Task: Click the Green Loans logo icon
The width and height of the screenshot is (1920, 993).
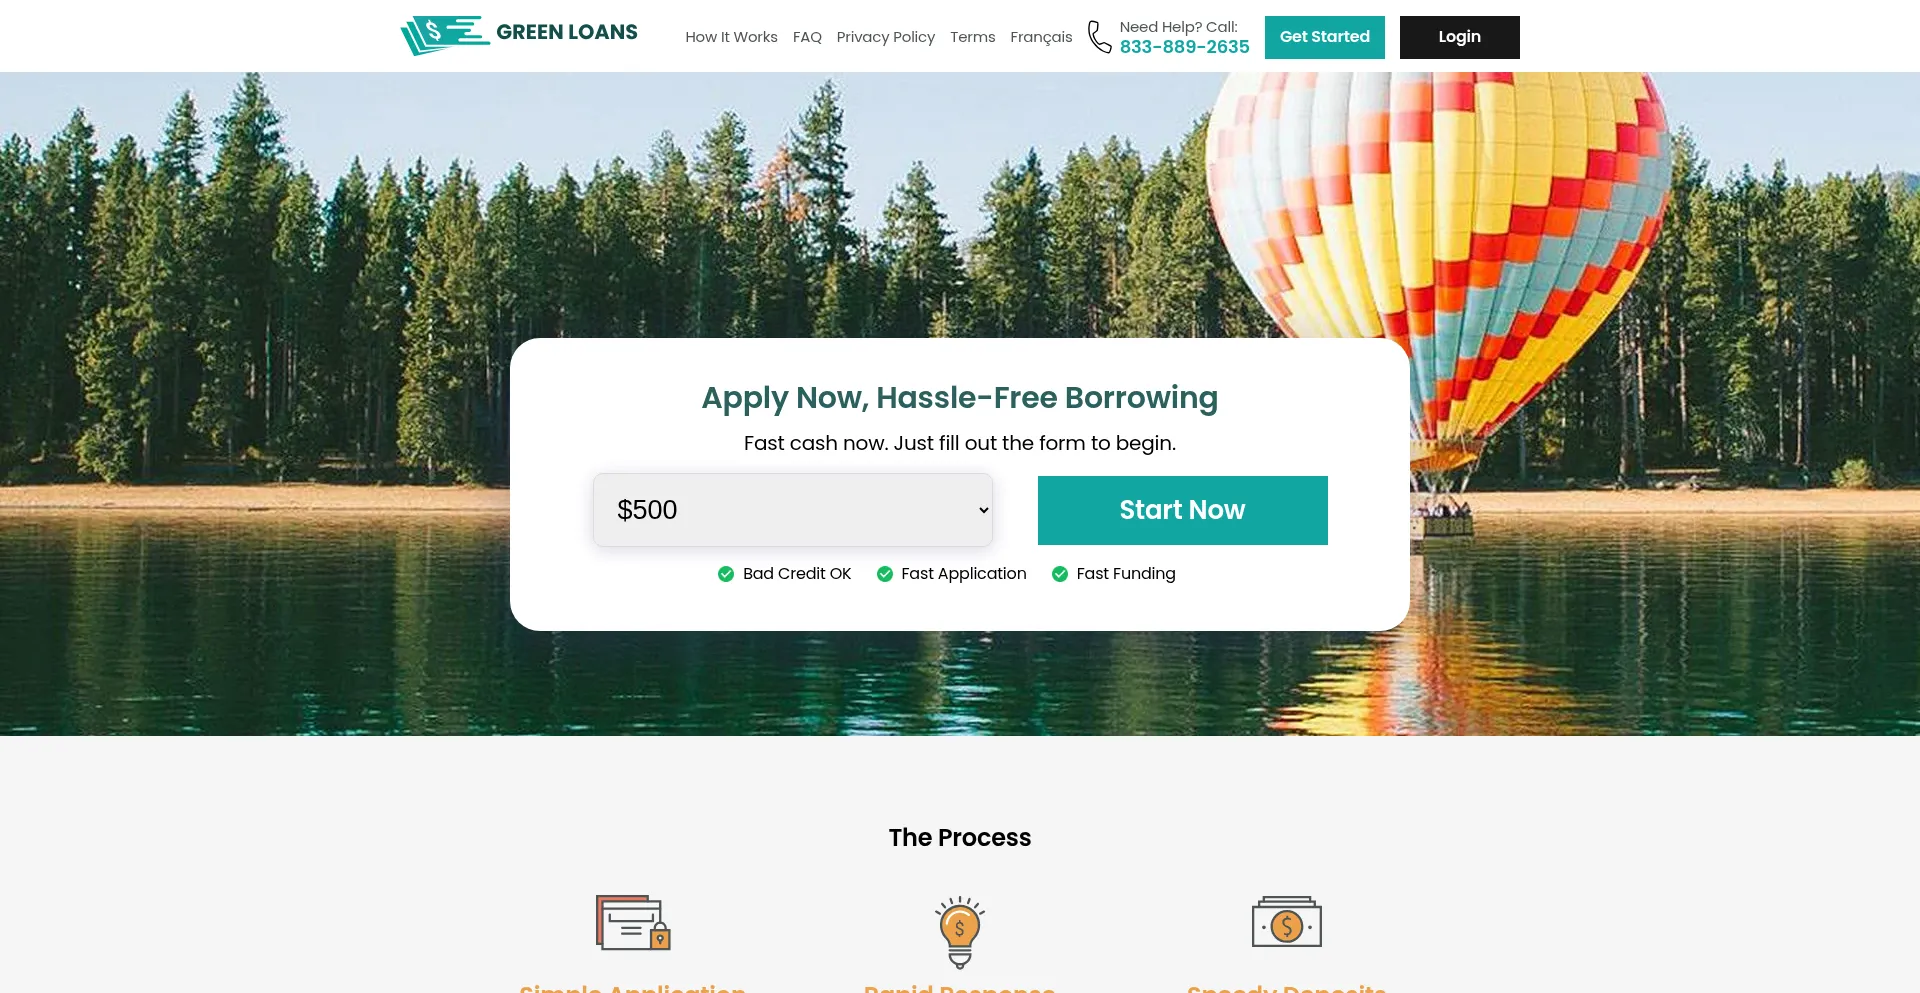Action: pyautogui.click(x=445, y=35)
